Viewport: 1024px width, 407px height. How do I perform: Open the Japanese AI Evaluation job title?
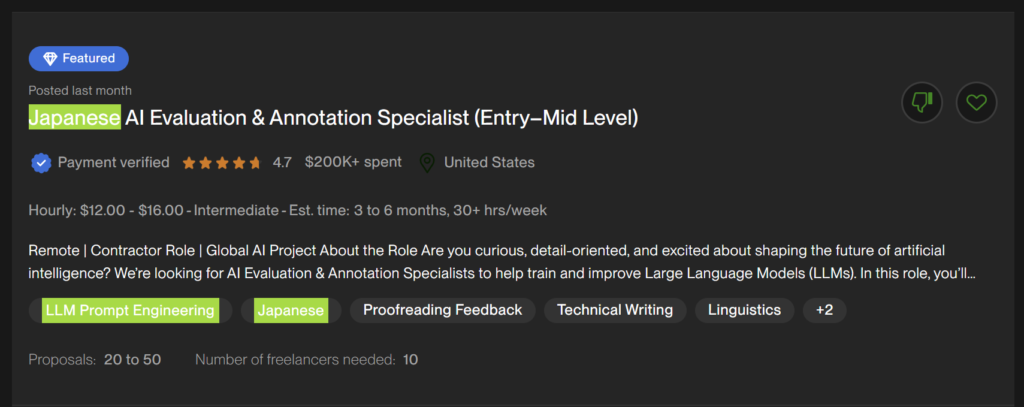click(x=333, y=118)
